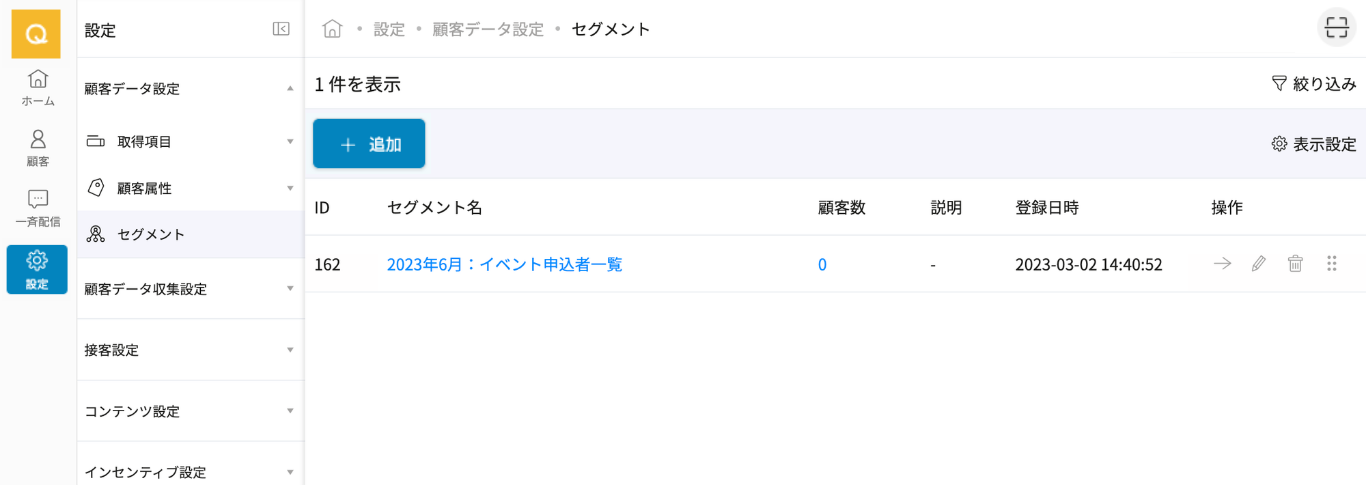
Task: Click the scan icon at top right
Action: tap(1336, 28)
